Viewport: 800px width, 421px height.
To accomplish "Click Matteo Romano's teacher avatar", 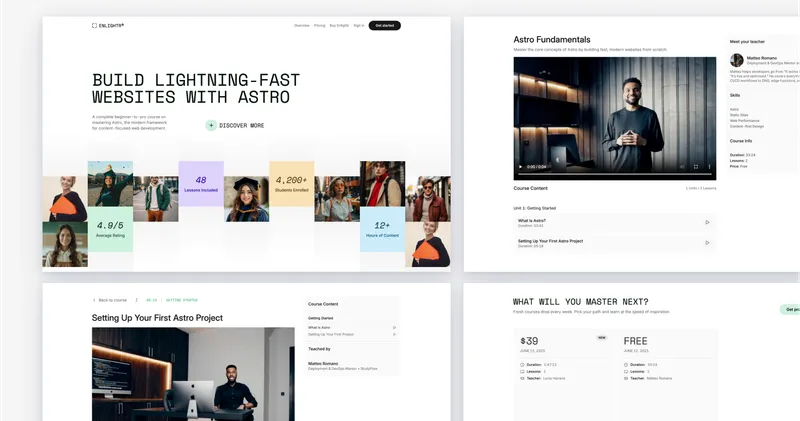I will pos(737,60).
